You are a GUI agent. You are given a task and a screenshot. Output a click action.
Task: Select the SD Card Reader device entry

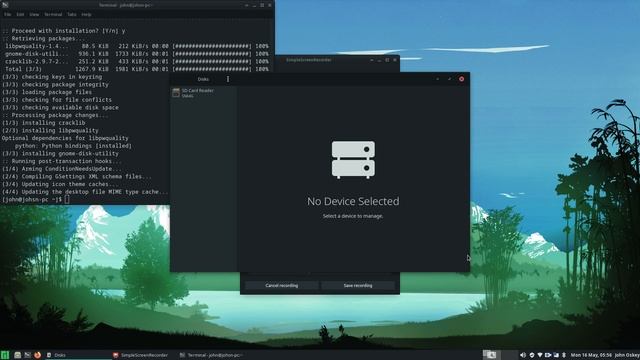pyautogui.click(x=204, y=93)
